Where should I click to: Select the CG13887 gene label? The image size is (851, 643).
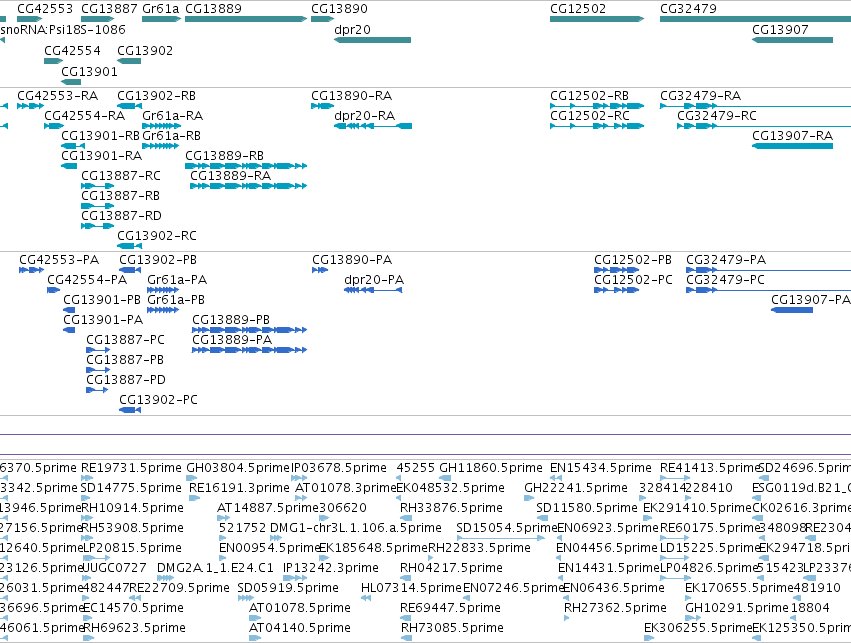[109, 9]
